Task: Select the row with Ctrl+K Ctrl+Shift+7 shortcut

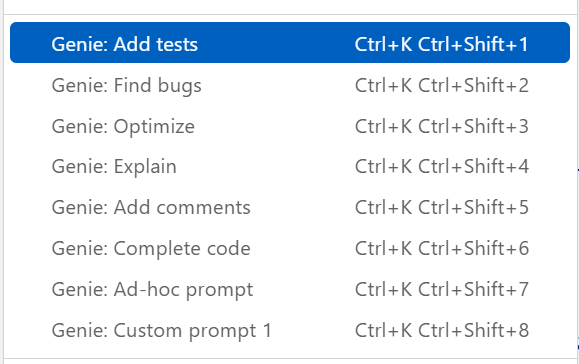Action: pos(290,289)
